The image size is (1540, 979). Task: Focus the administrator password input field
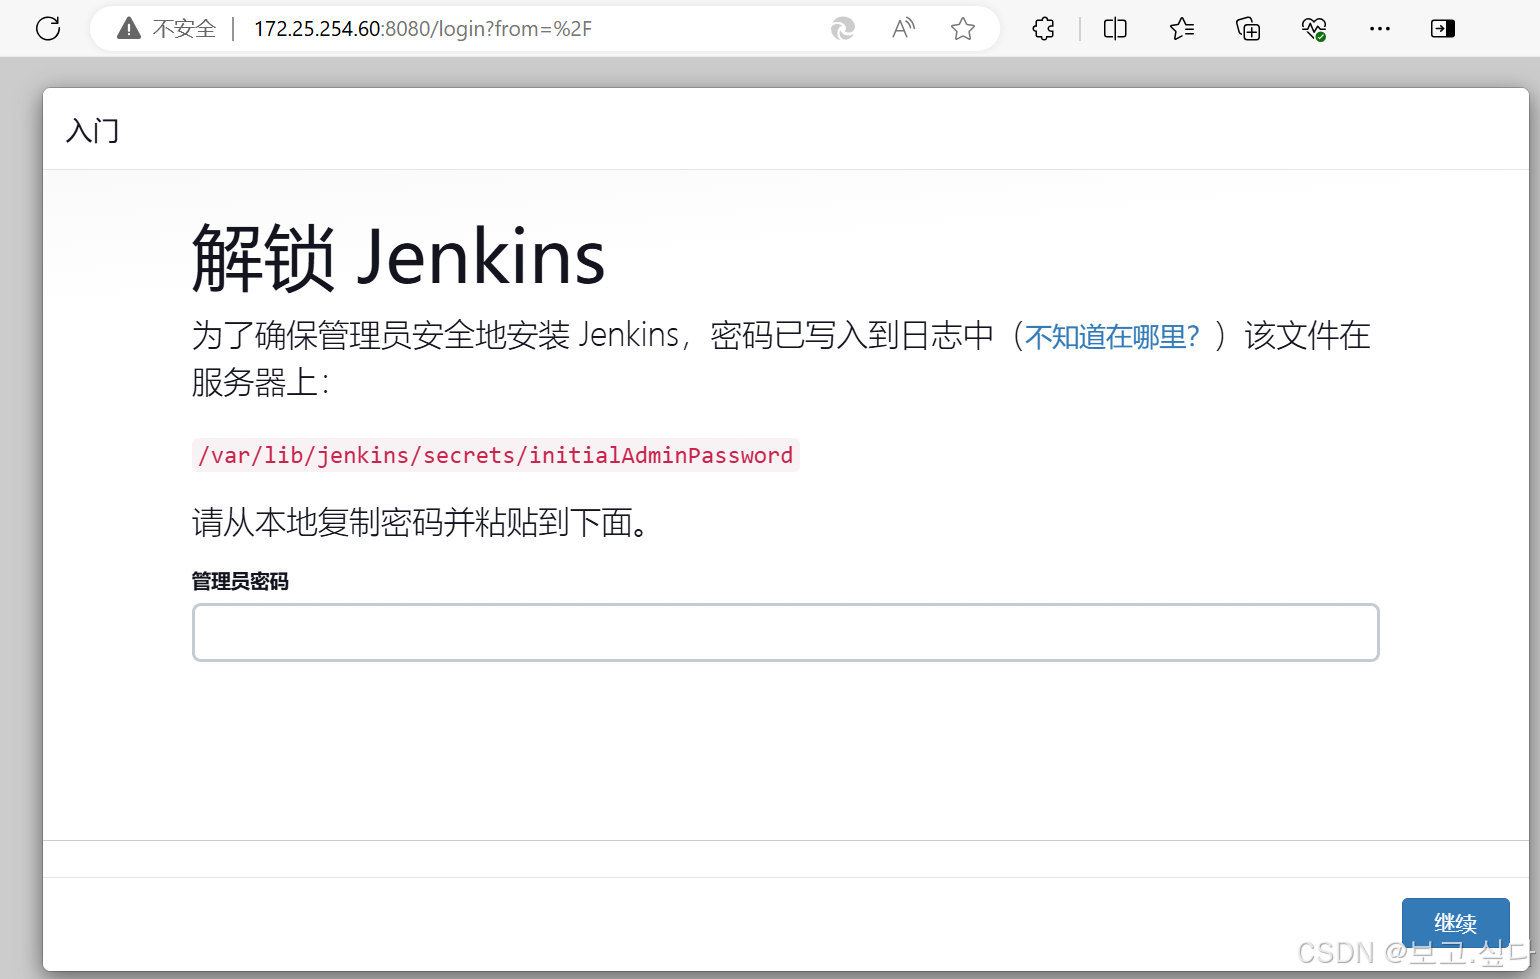786,632
